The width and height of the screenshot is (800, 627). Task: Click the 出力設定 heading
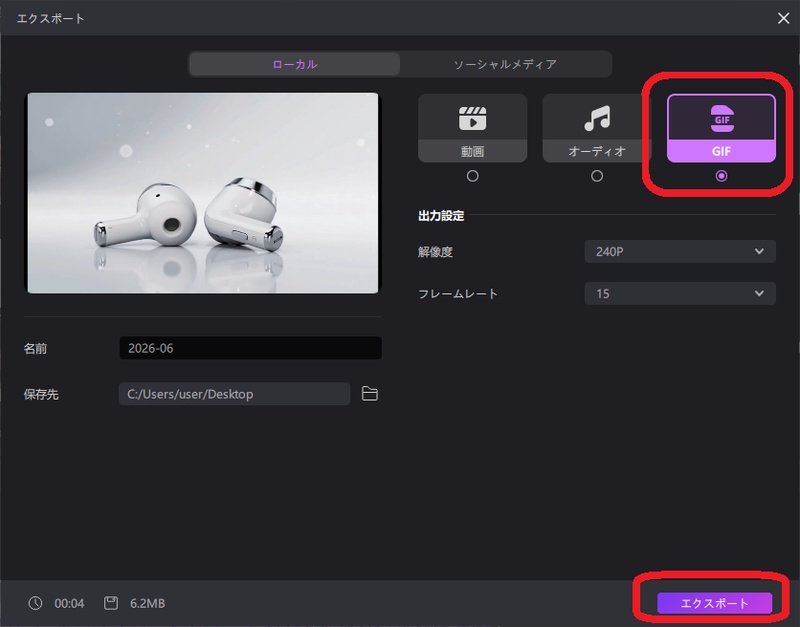[x=441, y=216]
